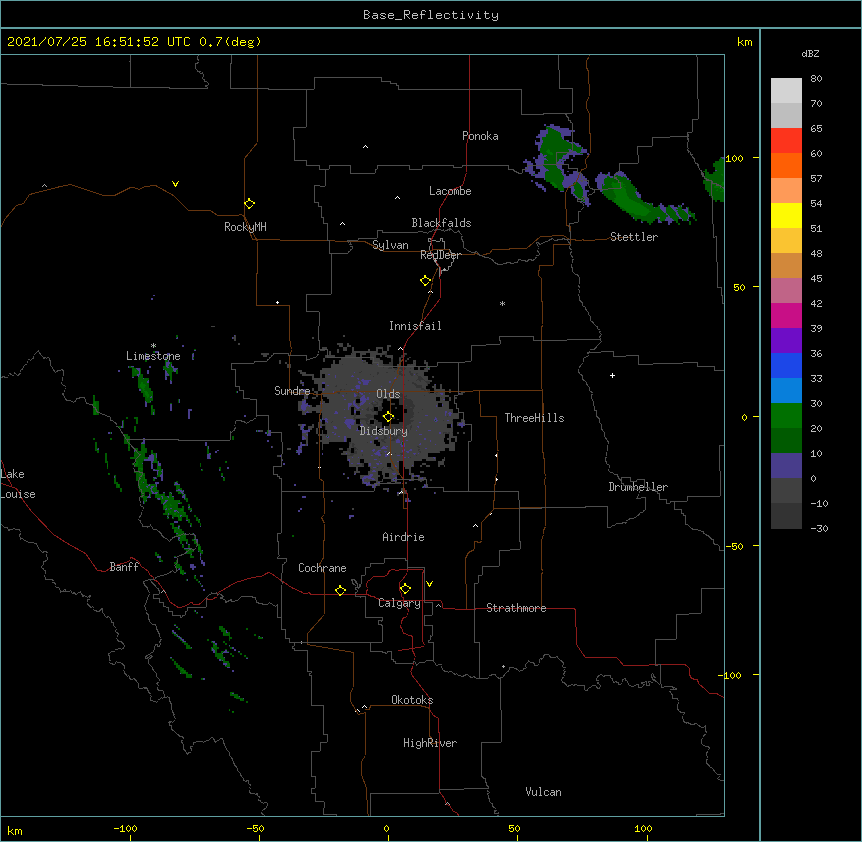Screen dimensions: 862x842
Task: Click the gold 48-51 dBZ legend swatch
Action: [x=786, y=241]
